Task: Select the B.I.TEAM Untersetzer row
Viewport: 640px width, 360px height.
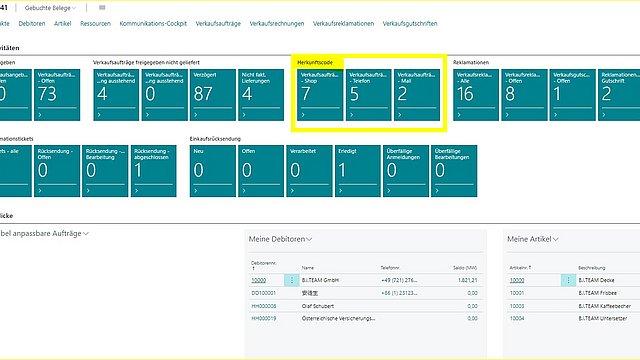Action: click(x=573, y=318)
